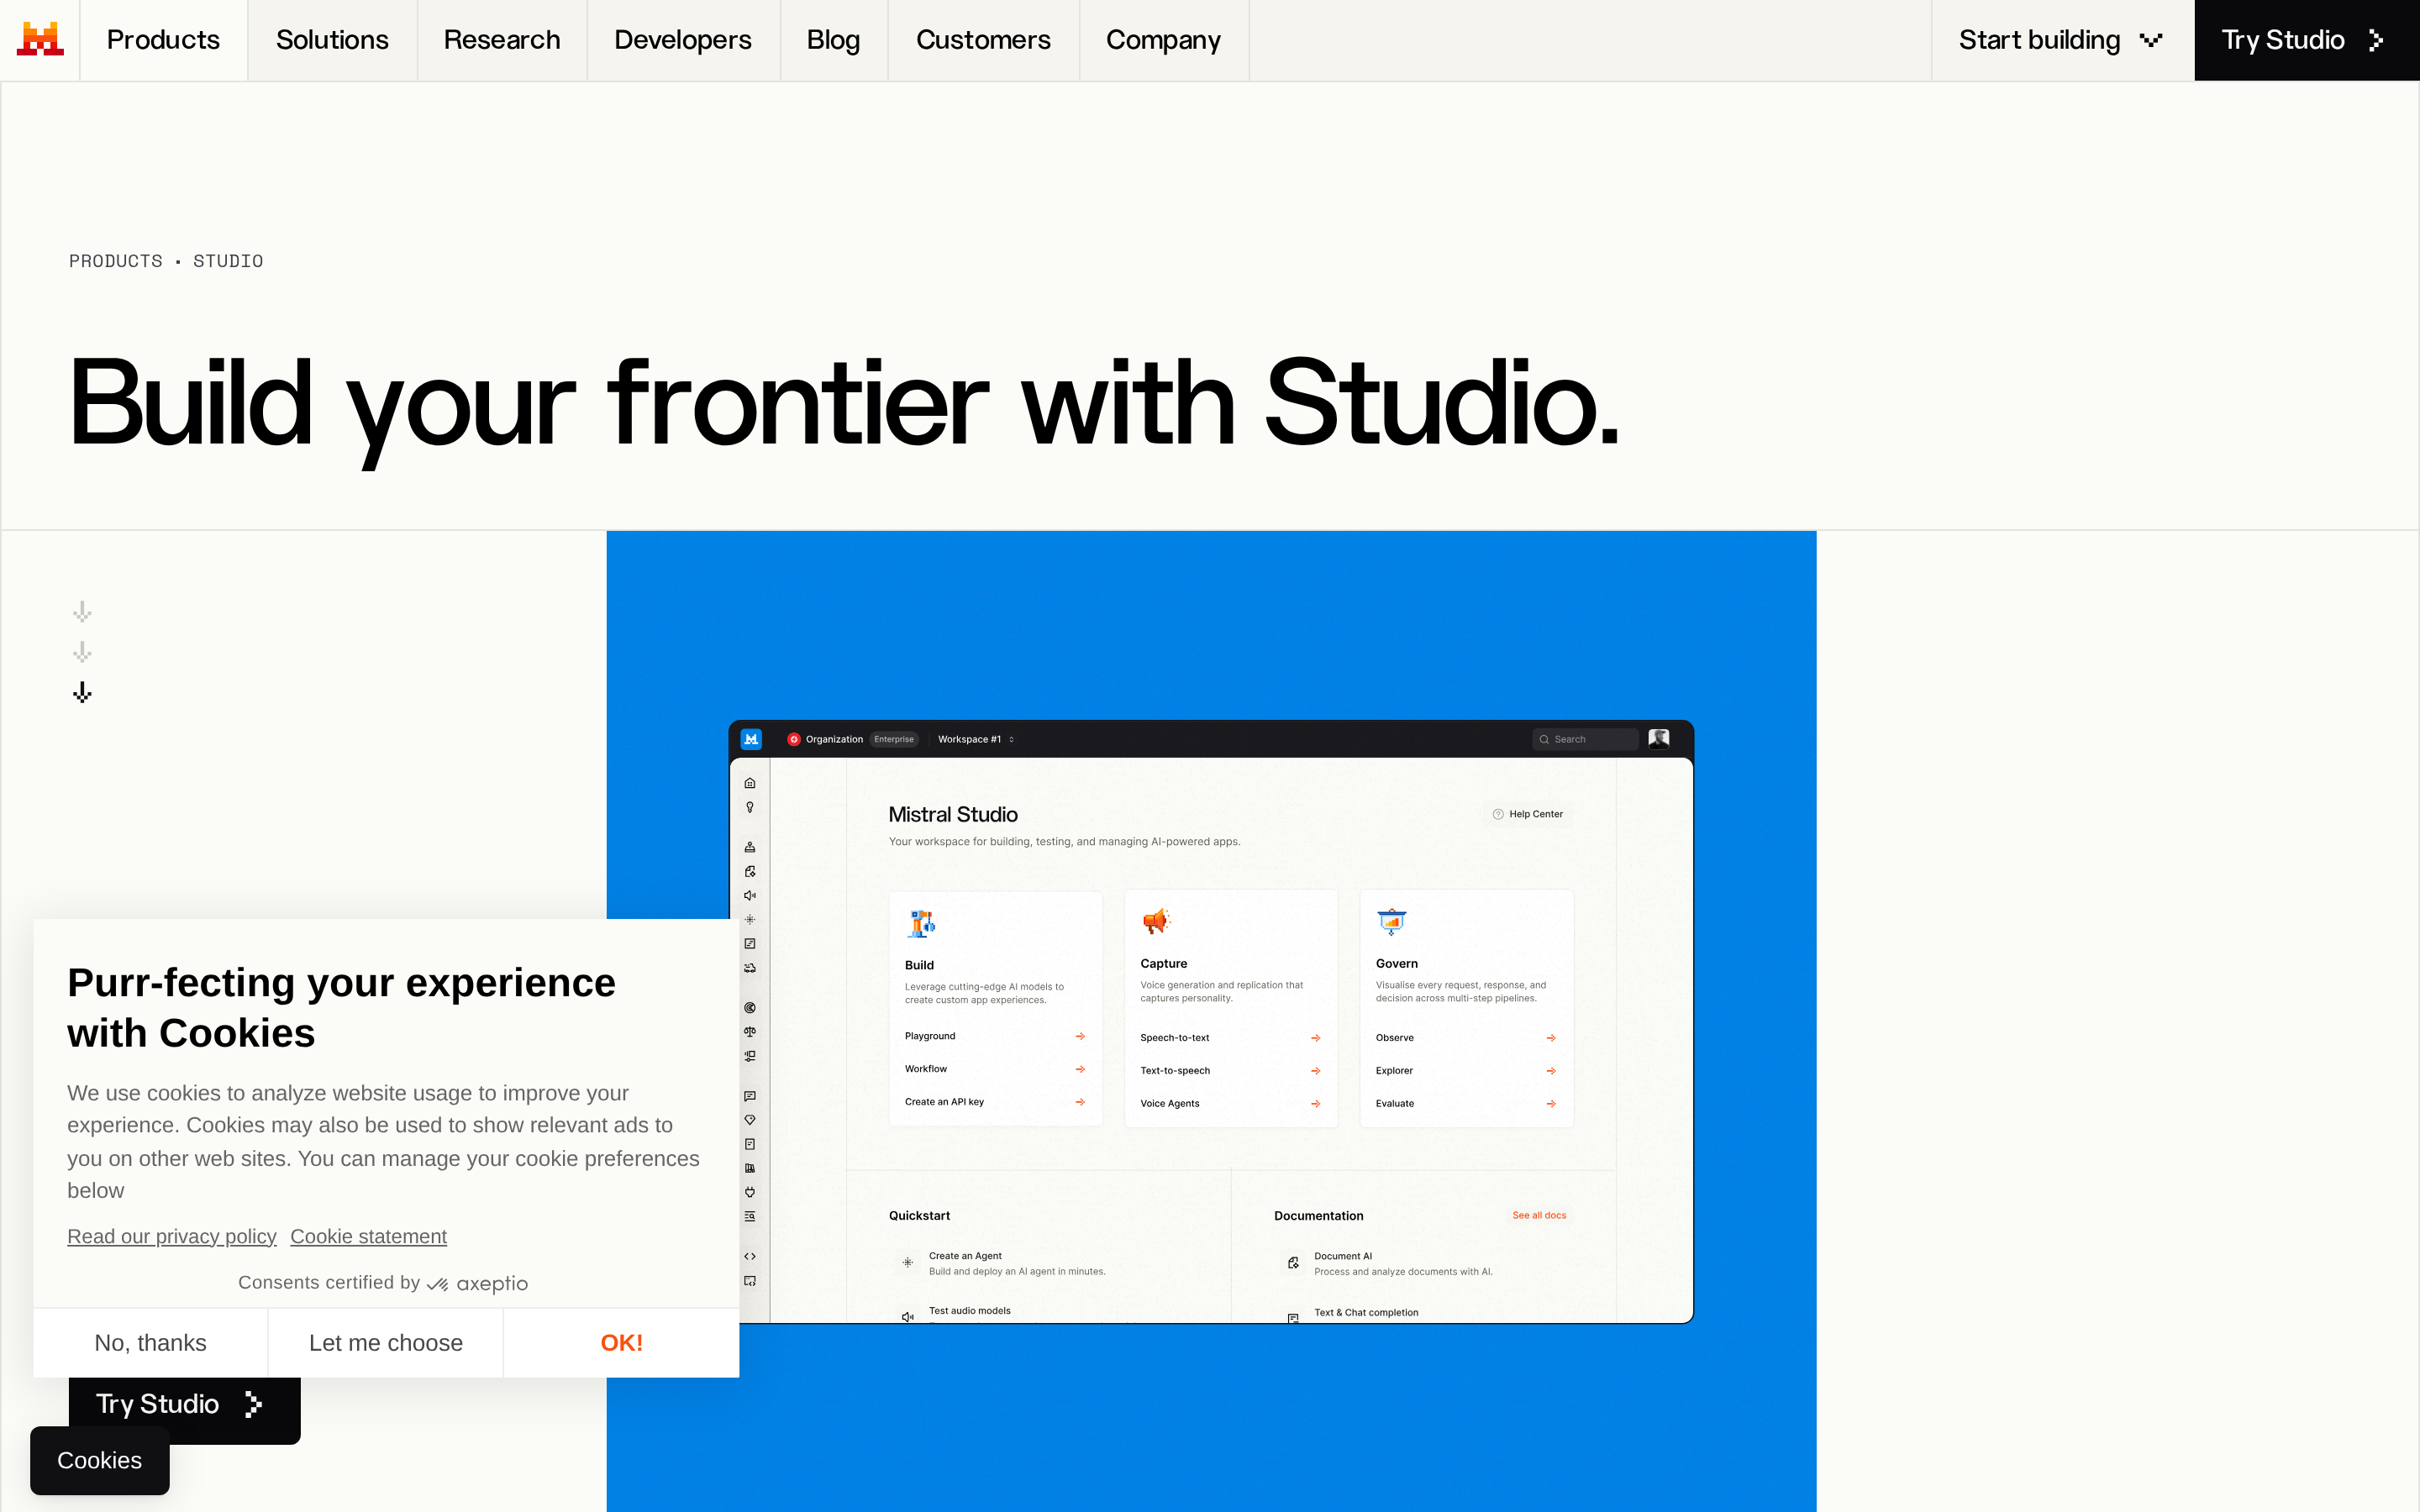Click the Try Studio button below the cookie dialog
The width and height of the screenshot is (2420, 1512).
pyautogui.click(x=185, y=1405)
